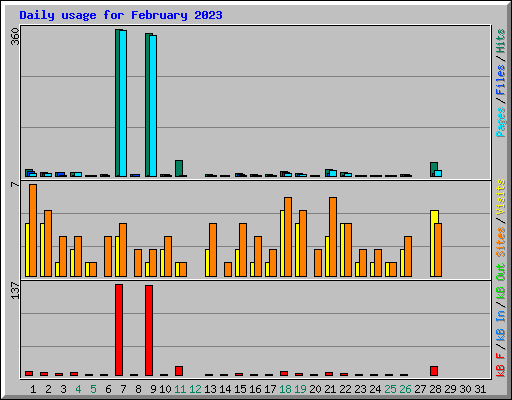The height and width of the screenshot is (400, 512).
Task: Click the orange sites bar for day 18
Action: (288, 237)
